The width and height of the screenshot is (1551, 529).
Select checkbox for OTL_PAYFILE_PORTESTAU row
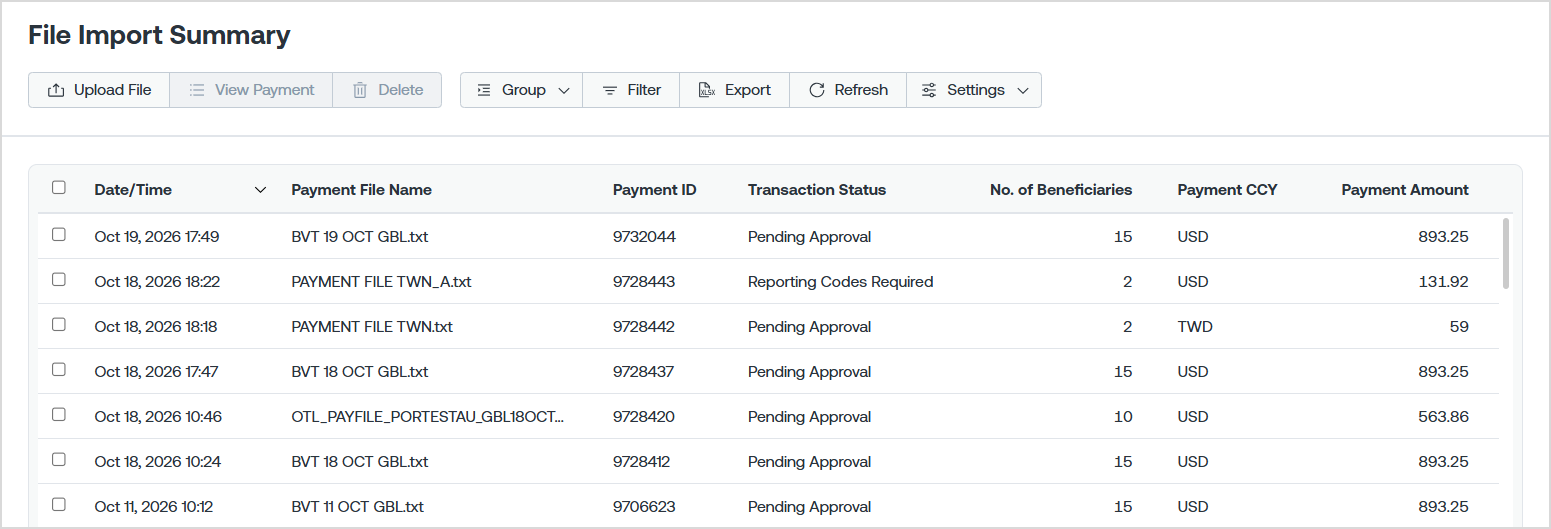(59, 414)
